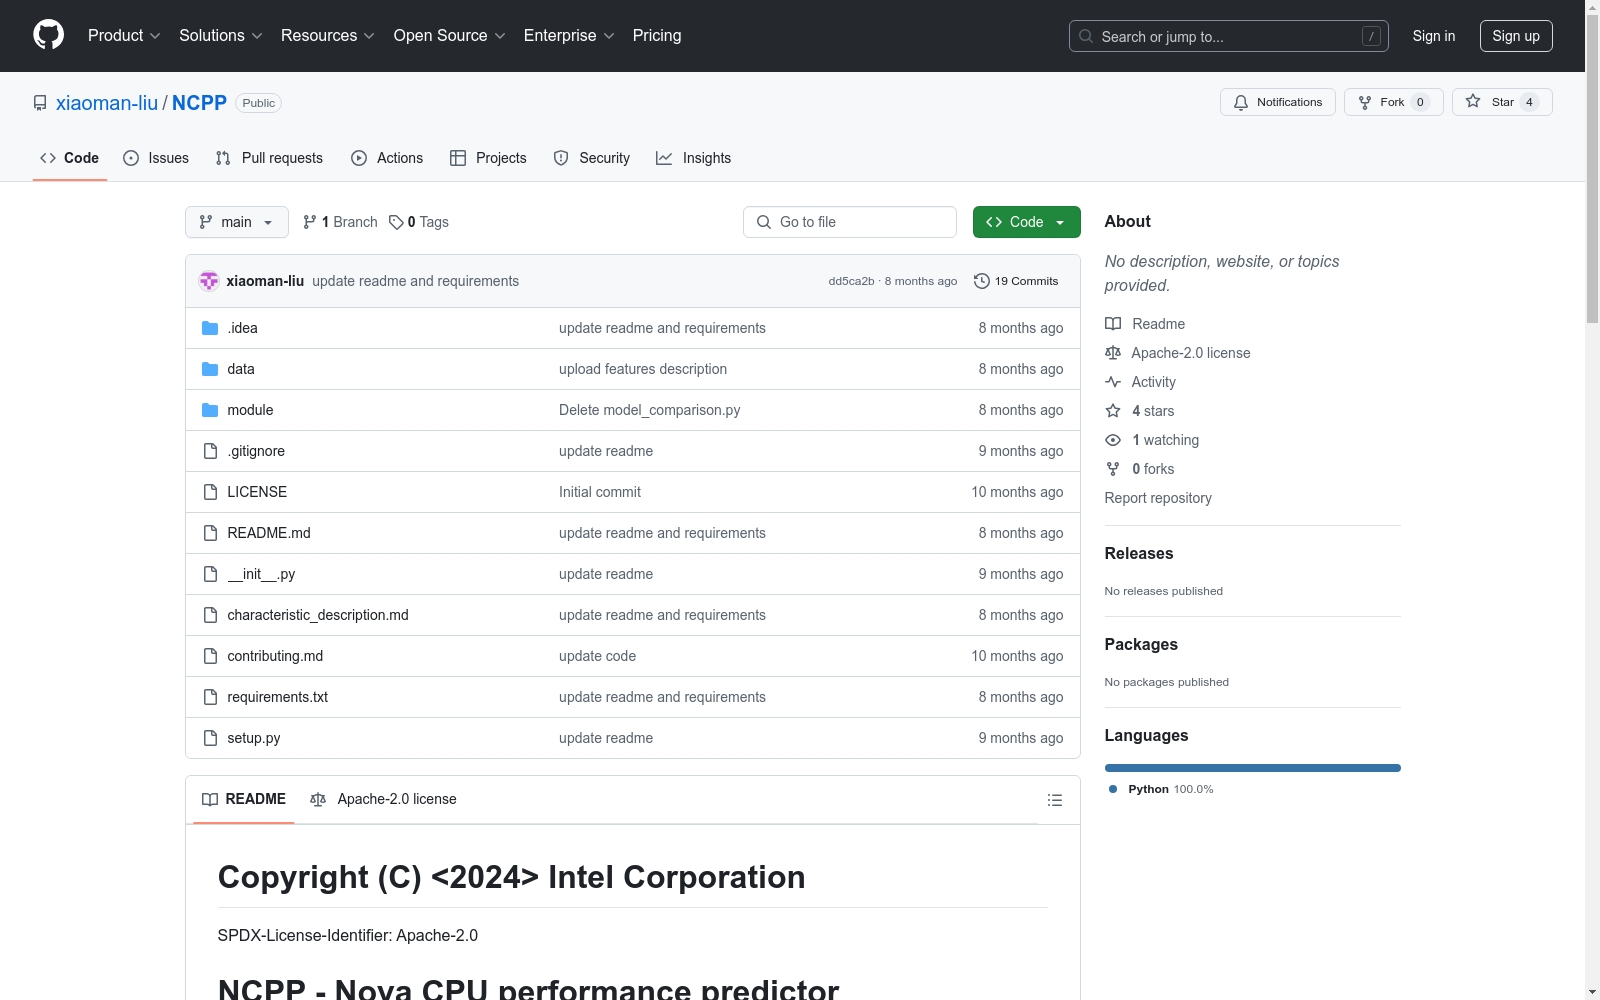Open the 19 Commits link
1600x1000 pixels.
pyautogui.click(x=1016, y=281)
